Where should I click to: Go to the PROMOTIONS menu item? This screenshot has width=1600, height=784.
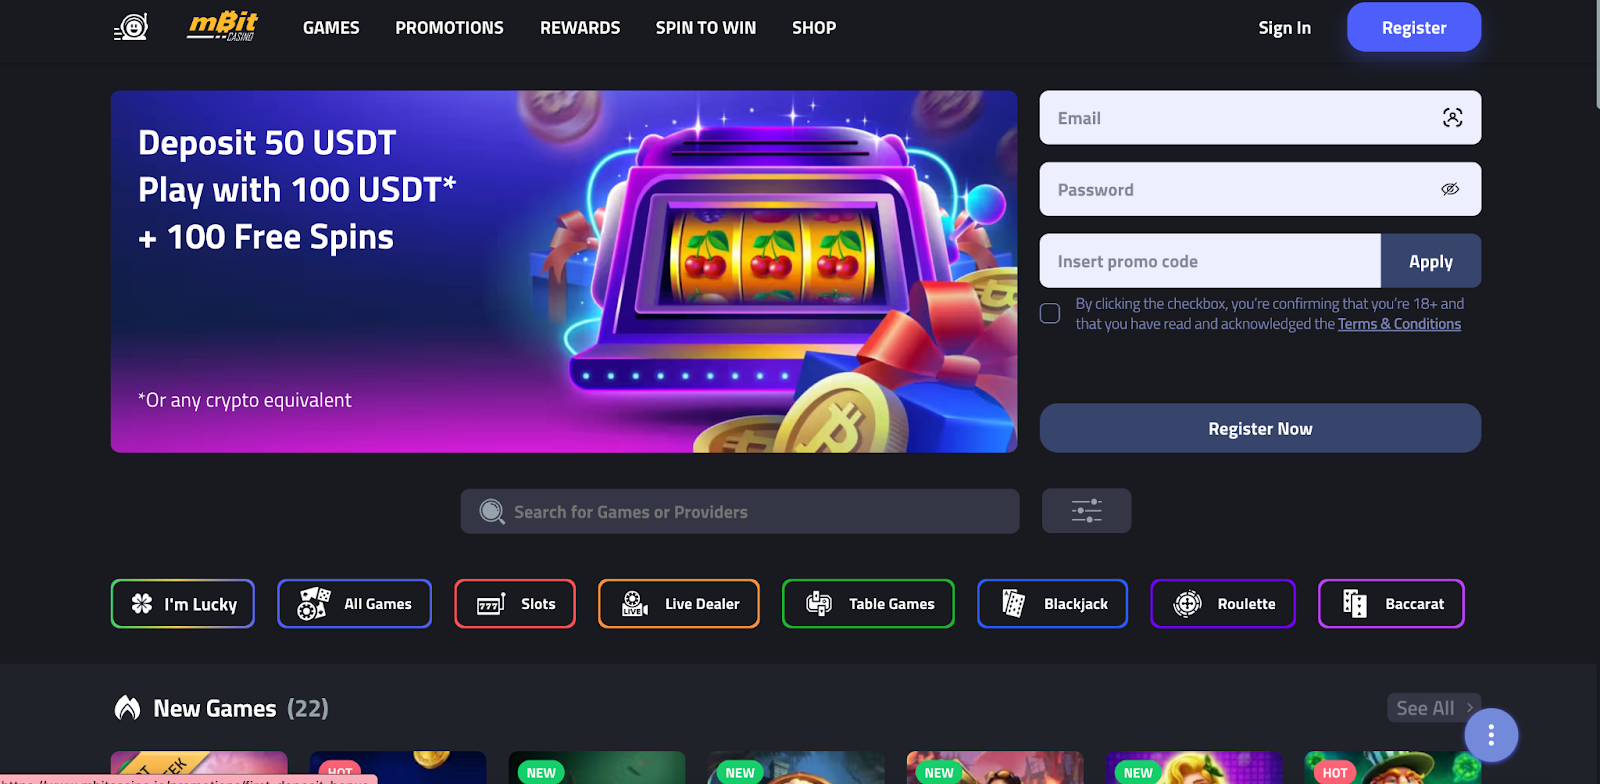click(449, 28)
